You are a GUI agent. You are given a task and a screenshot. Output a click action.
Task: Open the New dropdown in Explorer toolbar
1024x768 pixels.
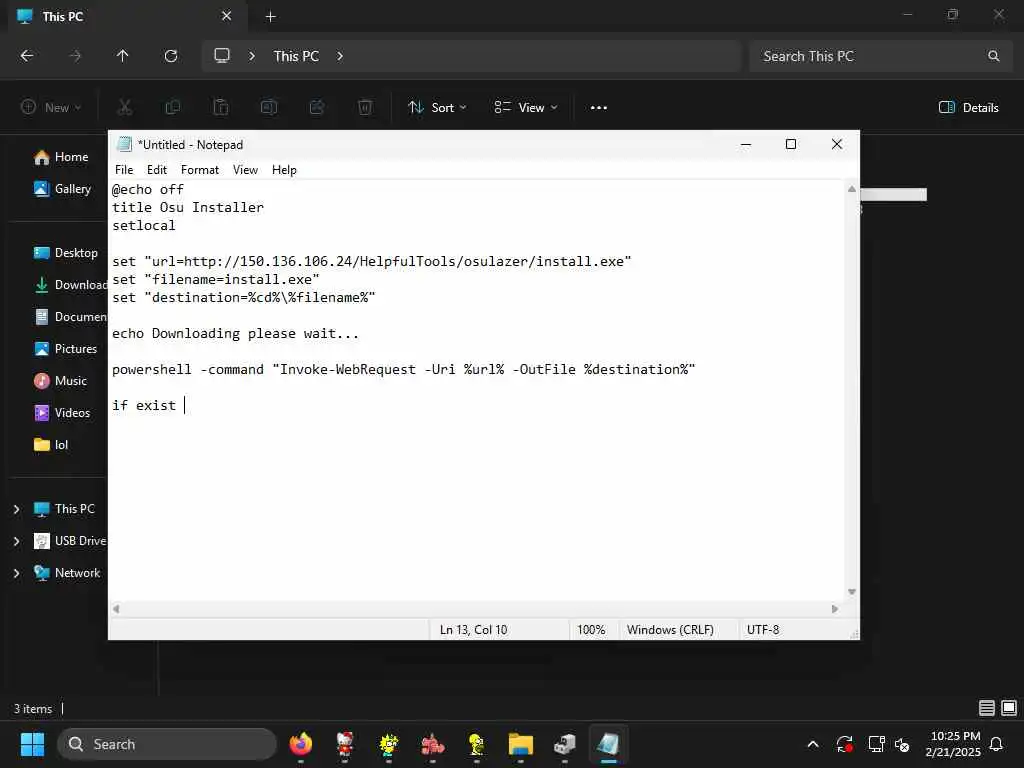pyautogui.click(x=51, y=107)
